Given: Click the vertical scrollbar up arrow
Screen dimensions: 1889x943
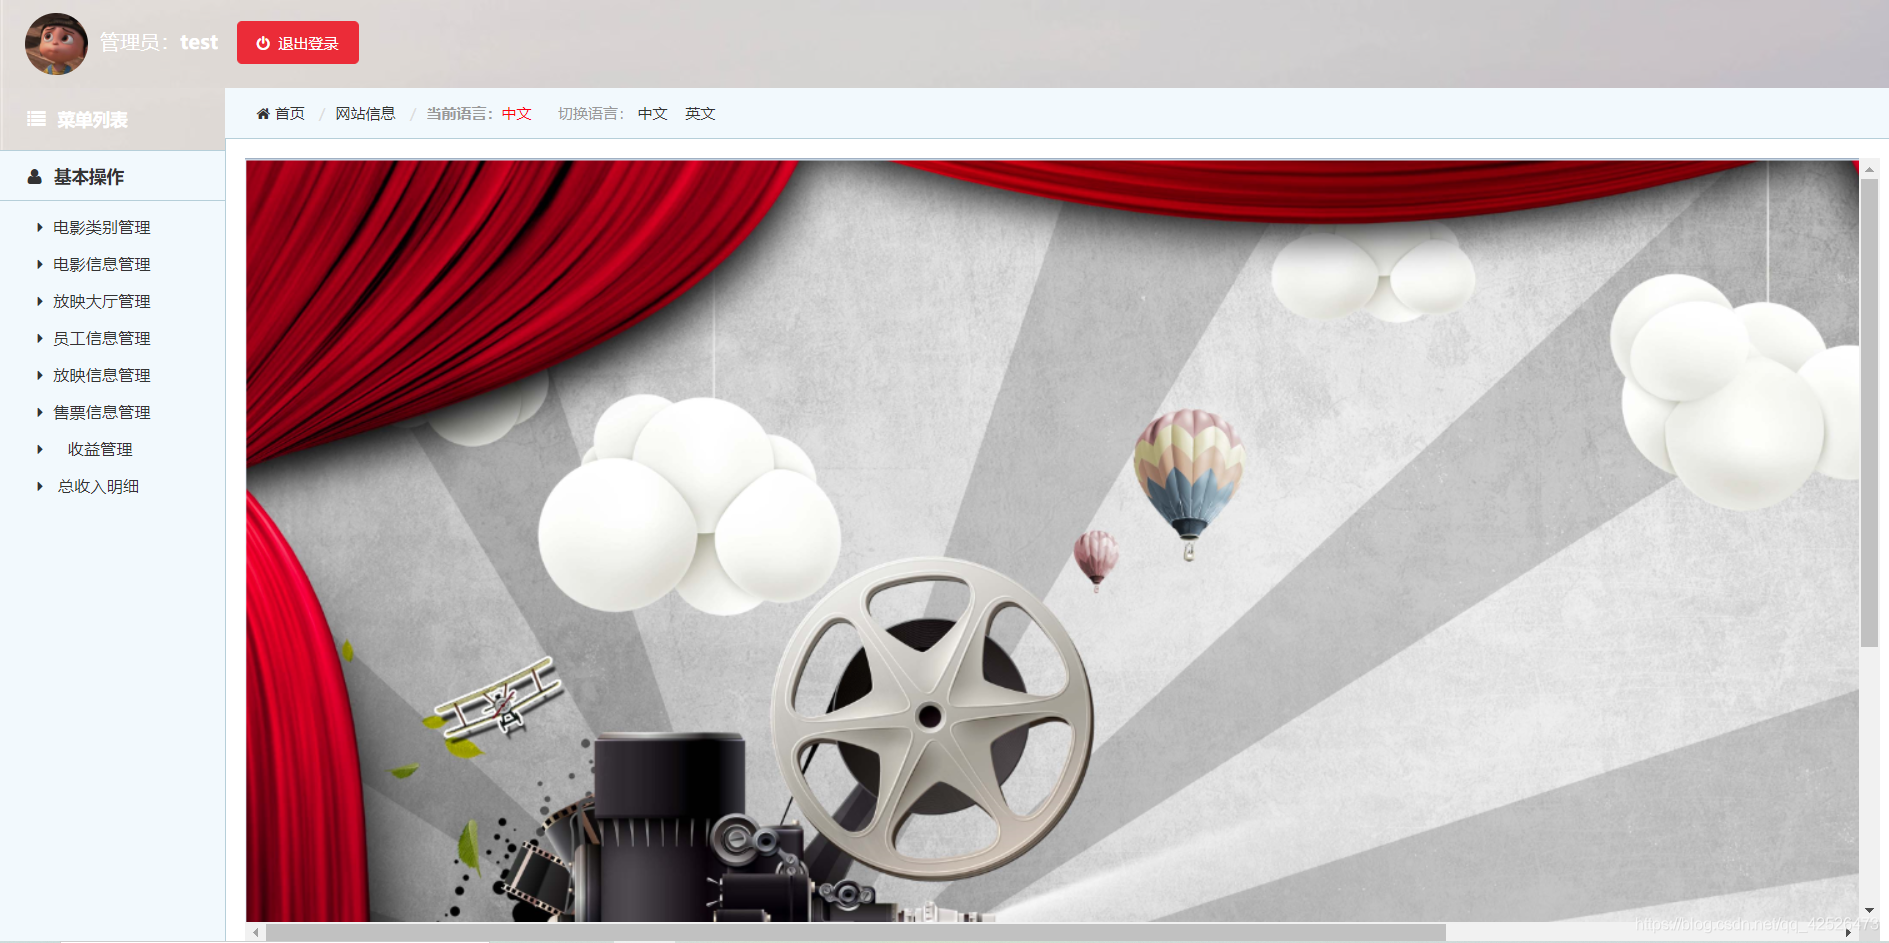Looking at the screenshot, I should click(x=1869, y=170).
